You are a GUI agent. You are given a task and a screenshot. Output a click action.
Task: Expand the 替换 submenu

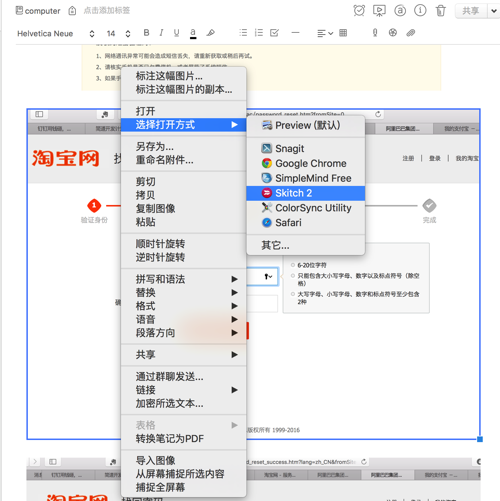(x=184, y=292)
